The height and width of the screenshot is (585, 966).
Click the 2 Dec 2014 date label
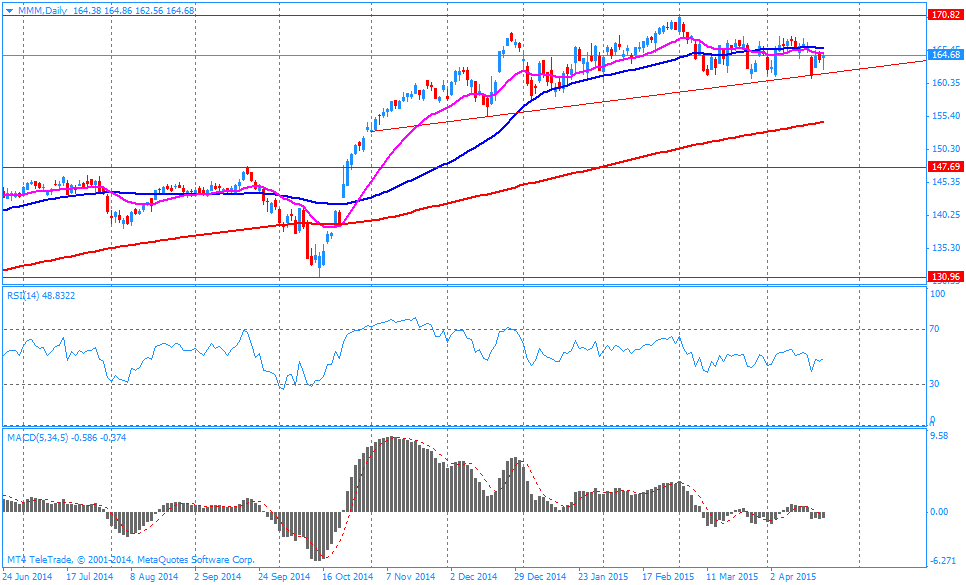473,577
